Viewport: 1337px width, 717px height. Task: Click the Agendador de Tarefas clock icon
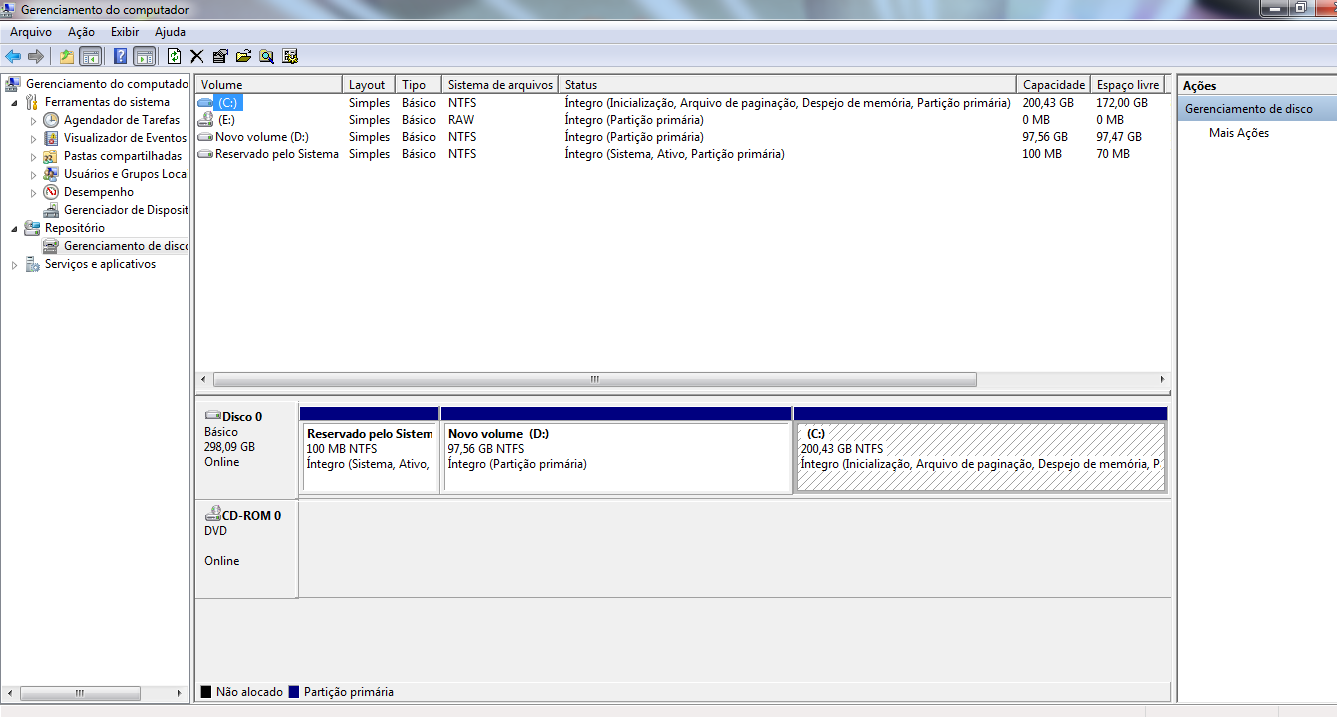[x=51, y=120]
